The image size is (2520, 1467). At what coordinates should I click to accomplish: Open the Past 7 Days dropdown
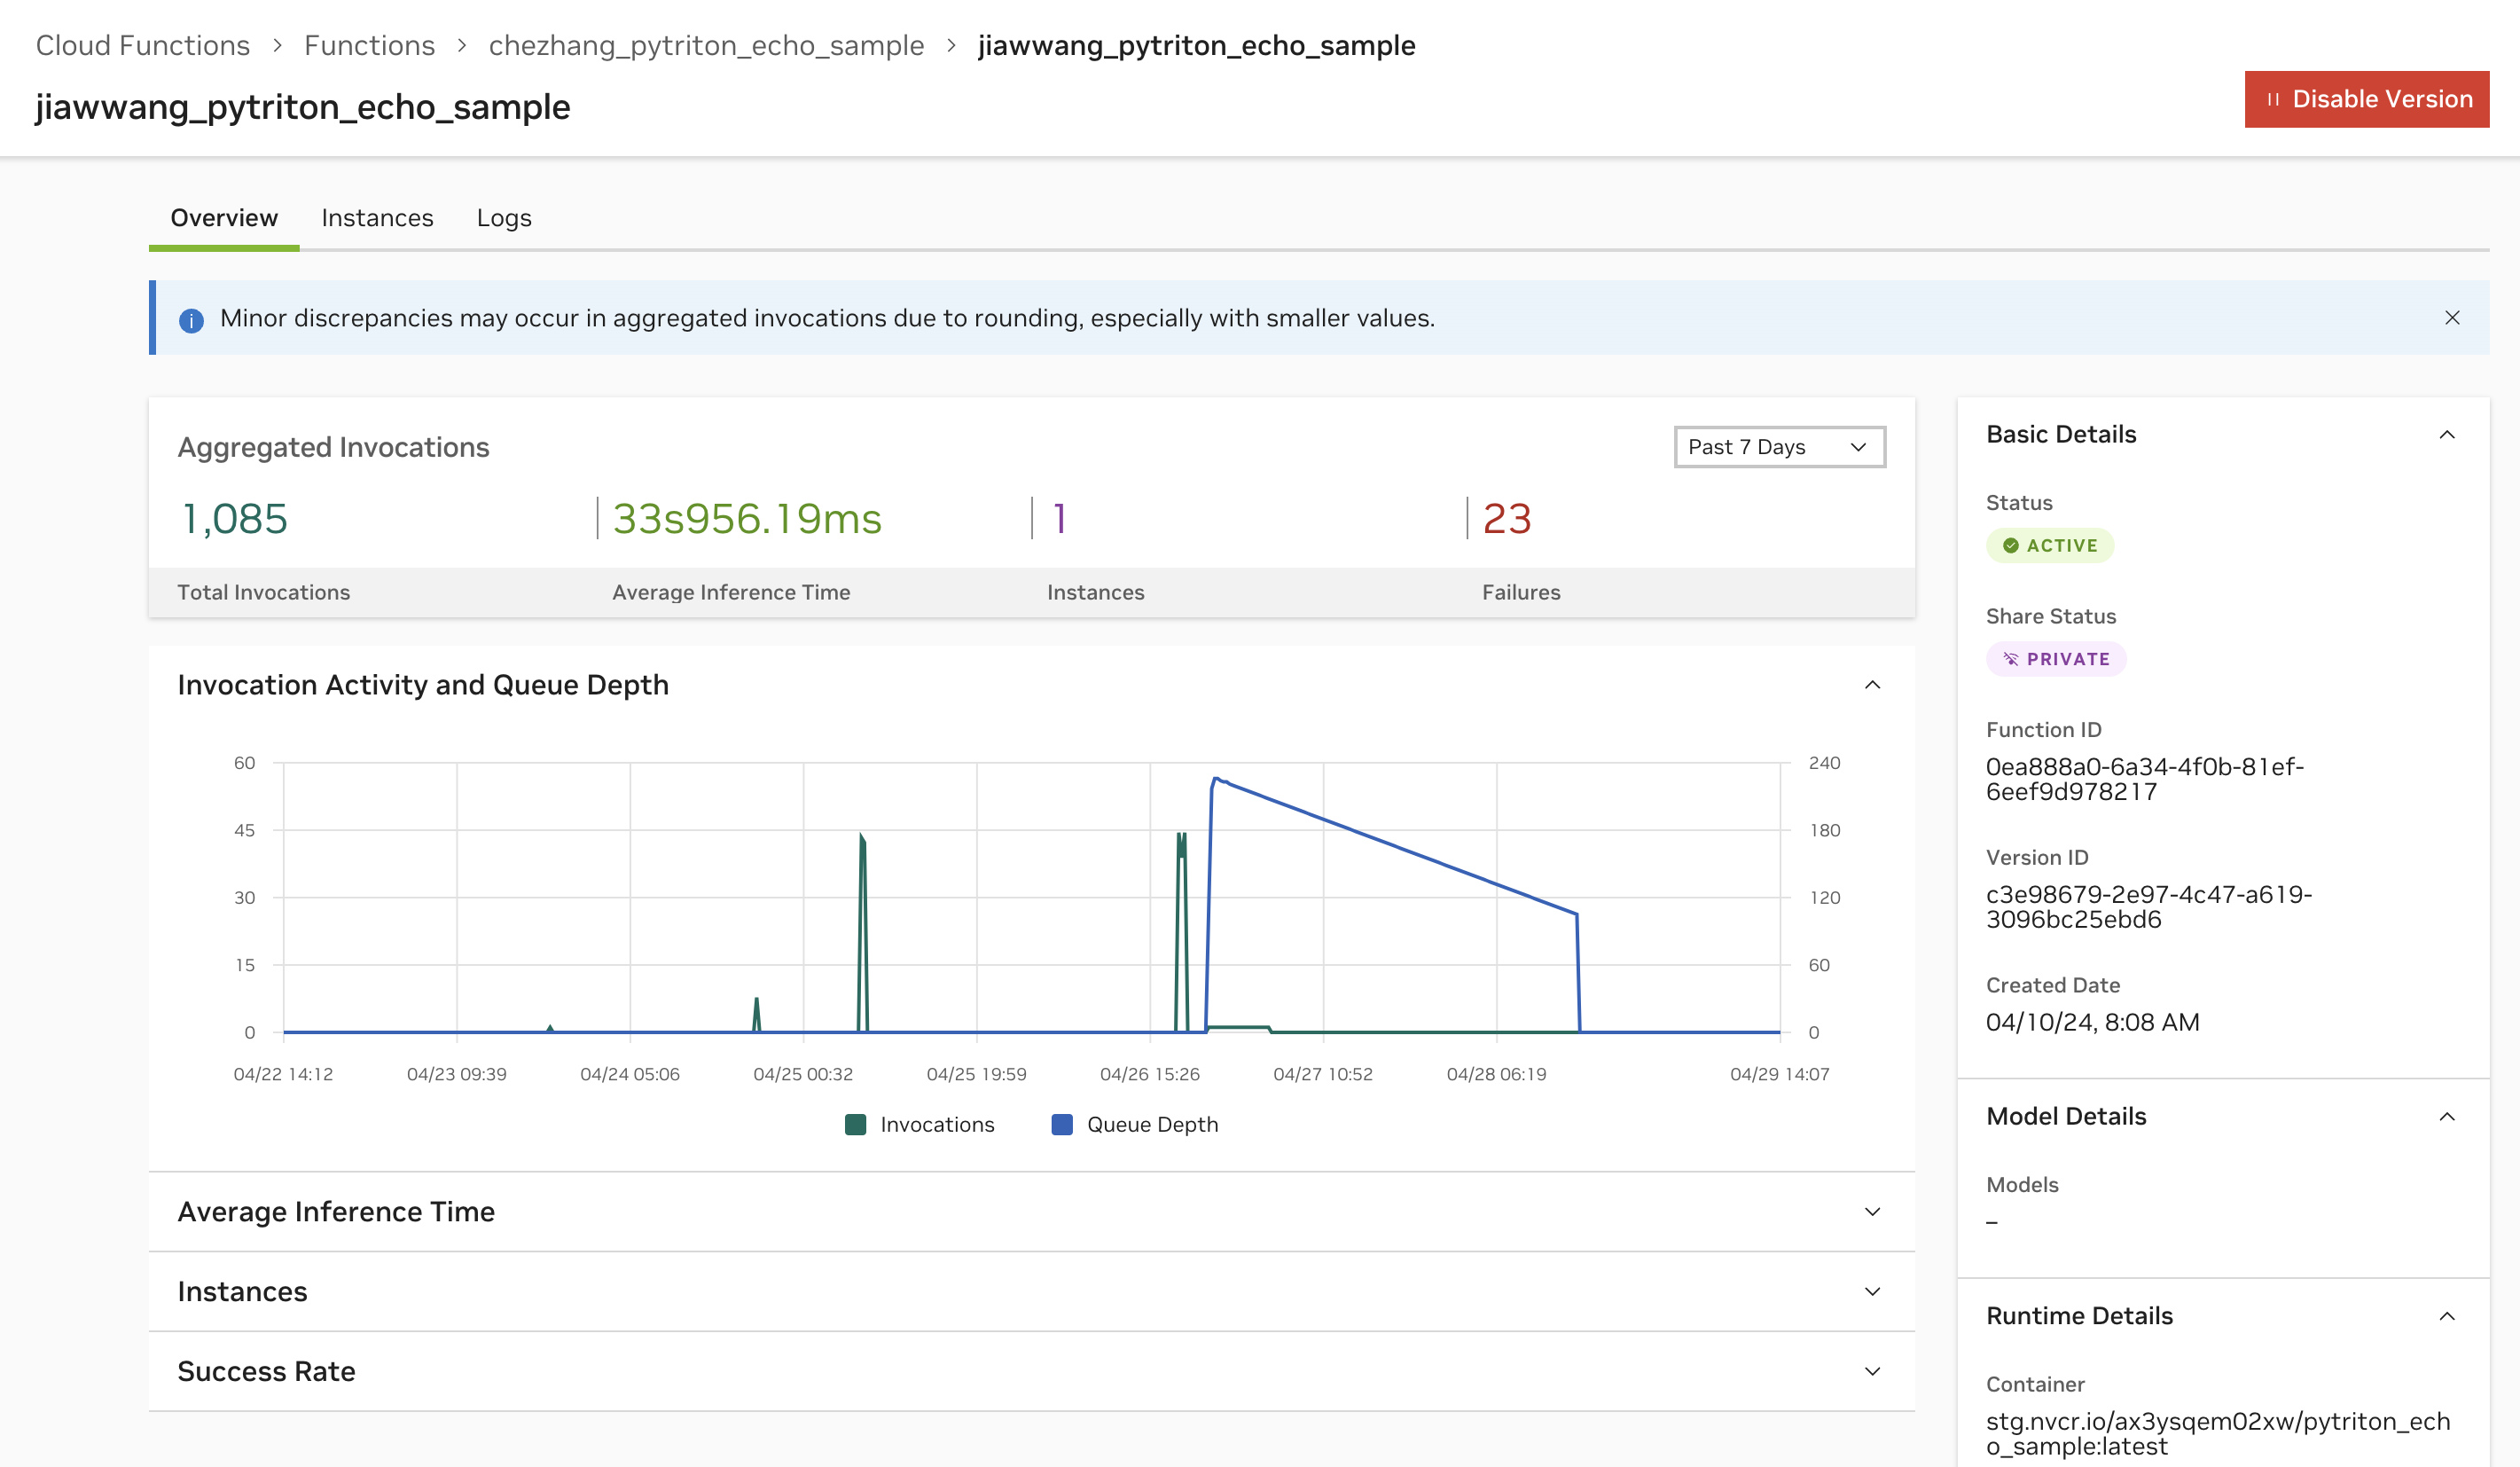tap(1779, 447)
